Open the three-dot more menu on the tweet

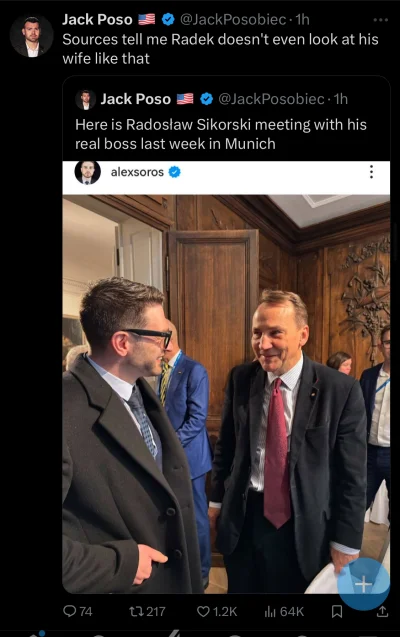[x=381, y=20]
